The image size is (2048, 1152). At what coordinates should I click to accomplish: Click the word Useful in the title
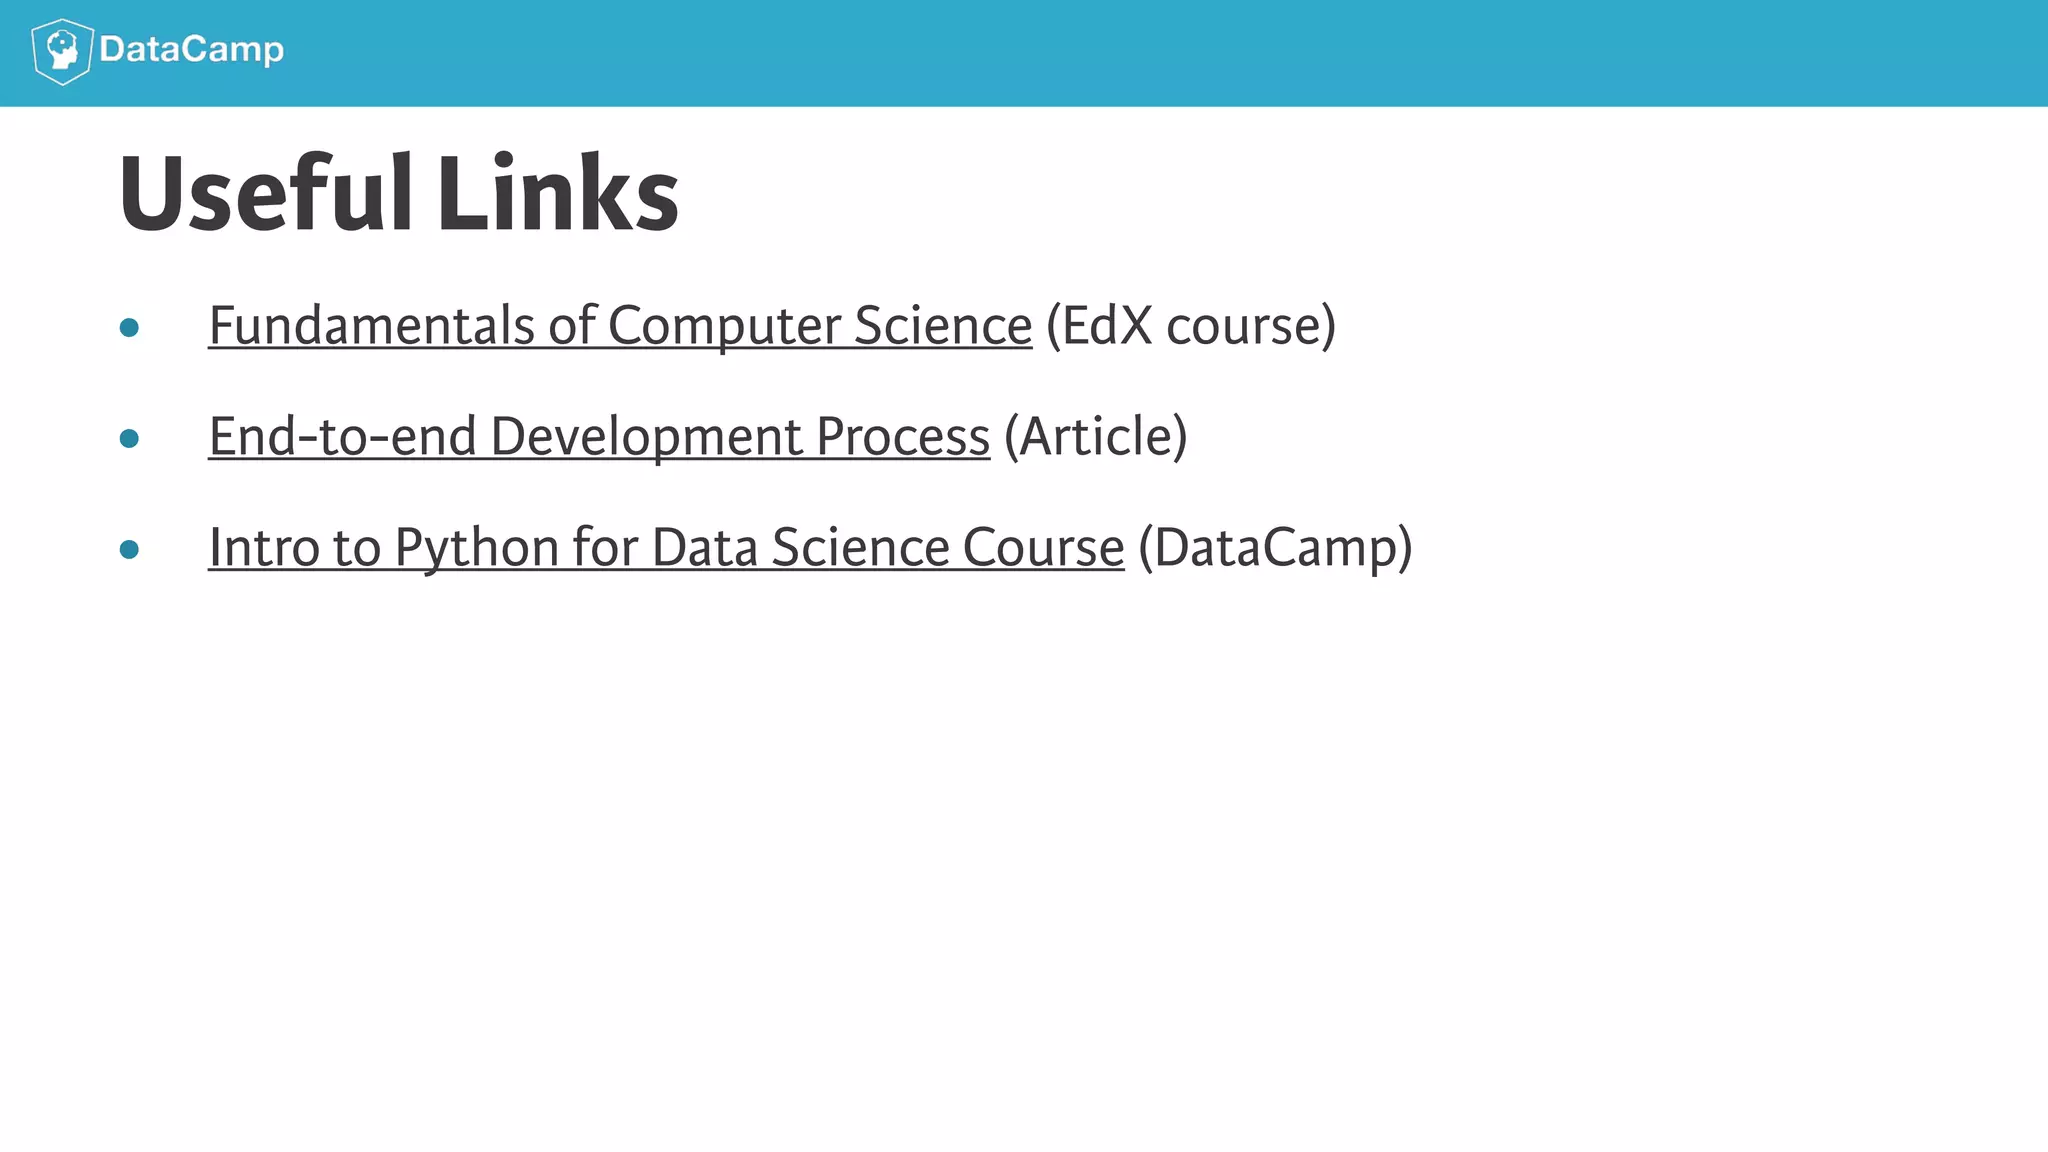(266, 194)
